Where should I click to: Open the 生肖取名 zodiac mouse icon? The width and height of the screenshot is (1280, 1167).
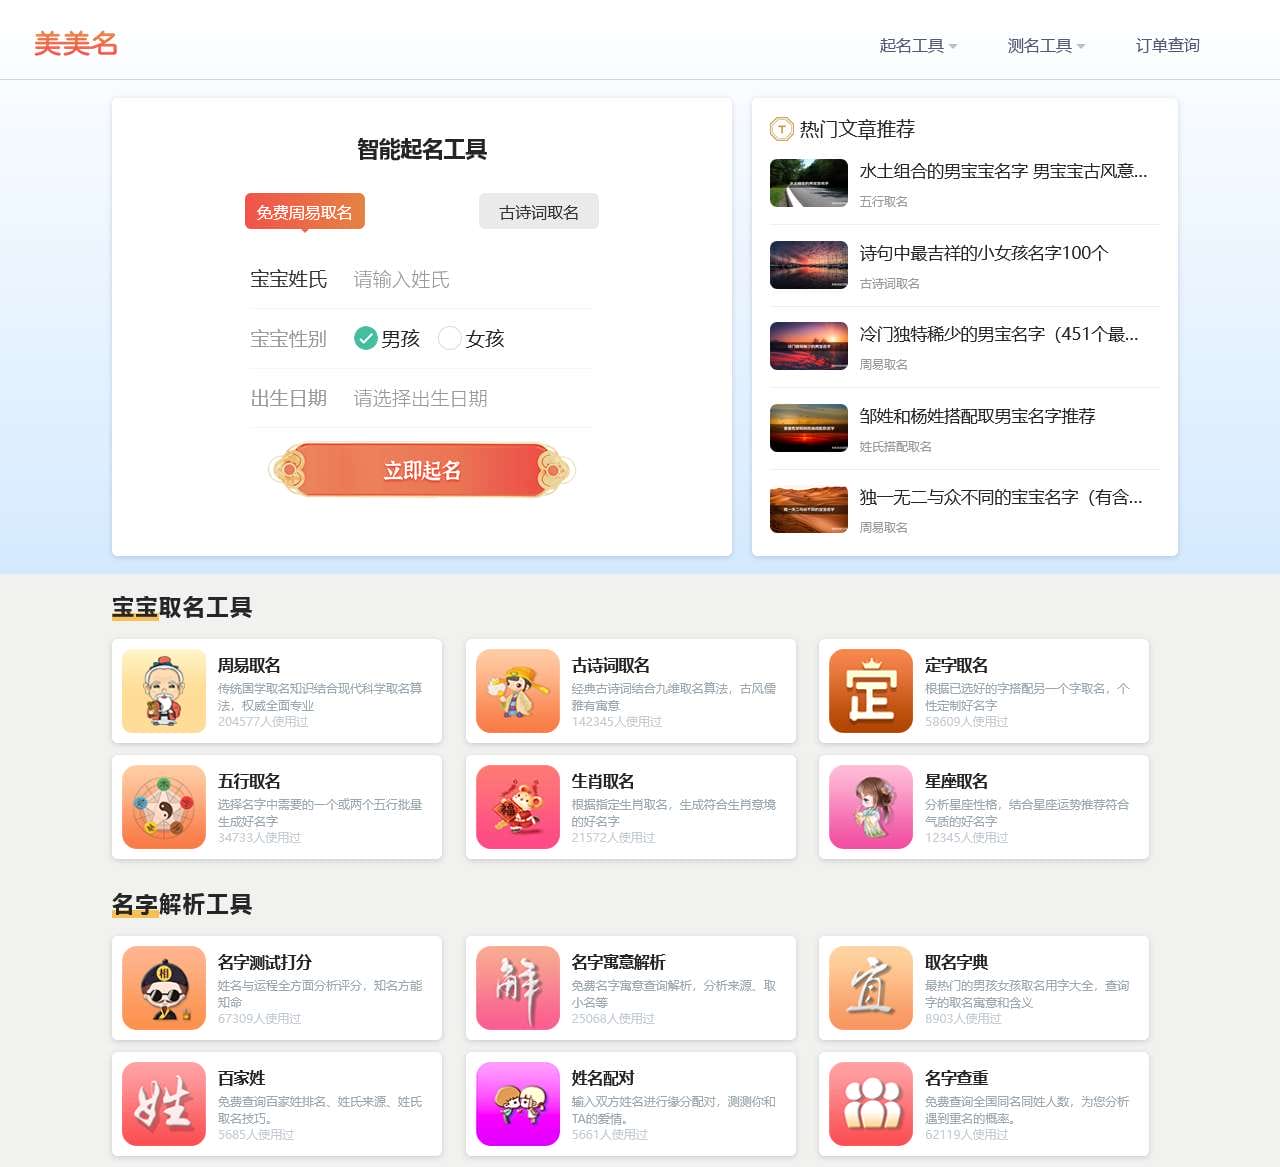517,807
